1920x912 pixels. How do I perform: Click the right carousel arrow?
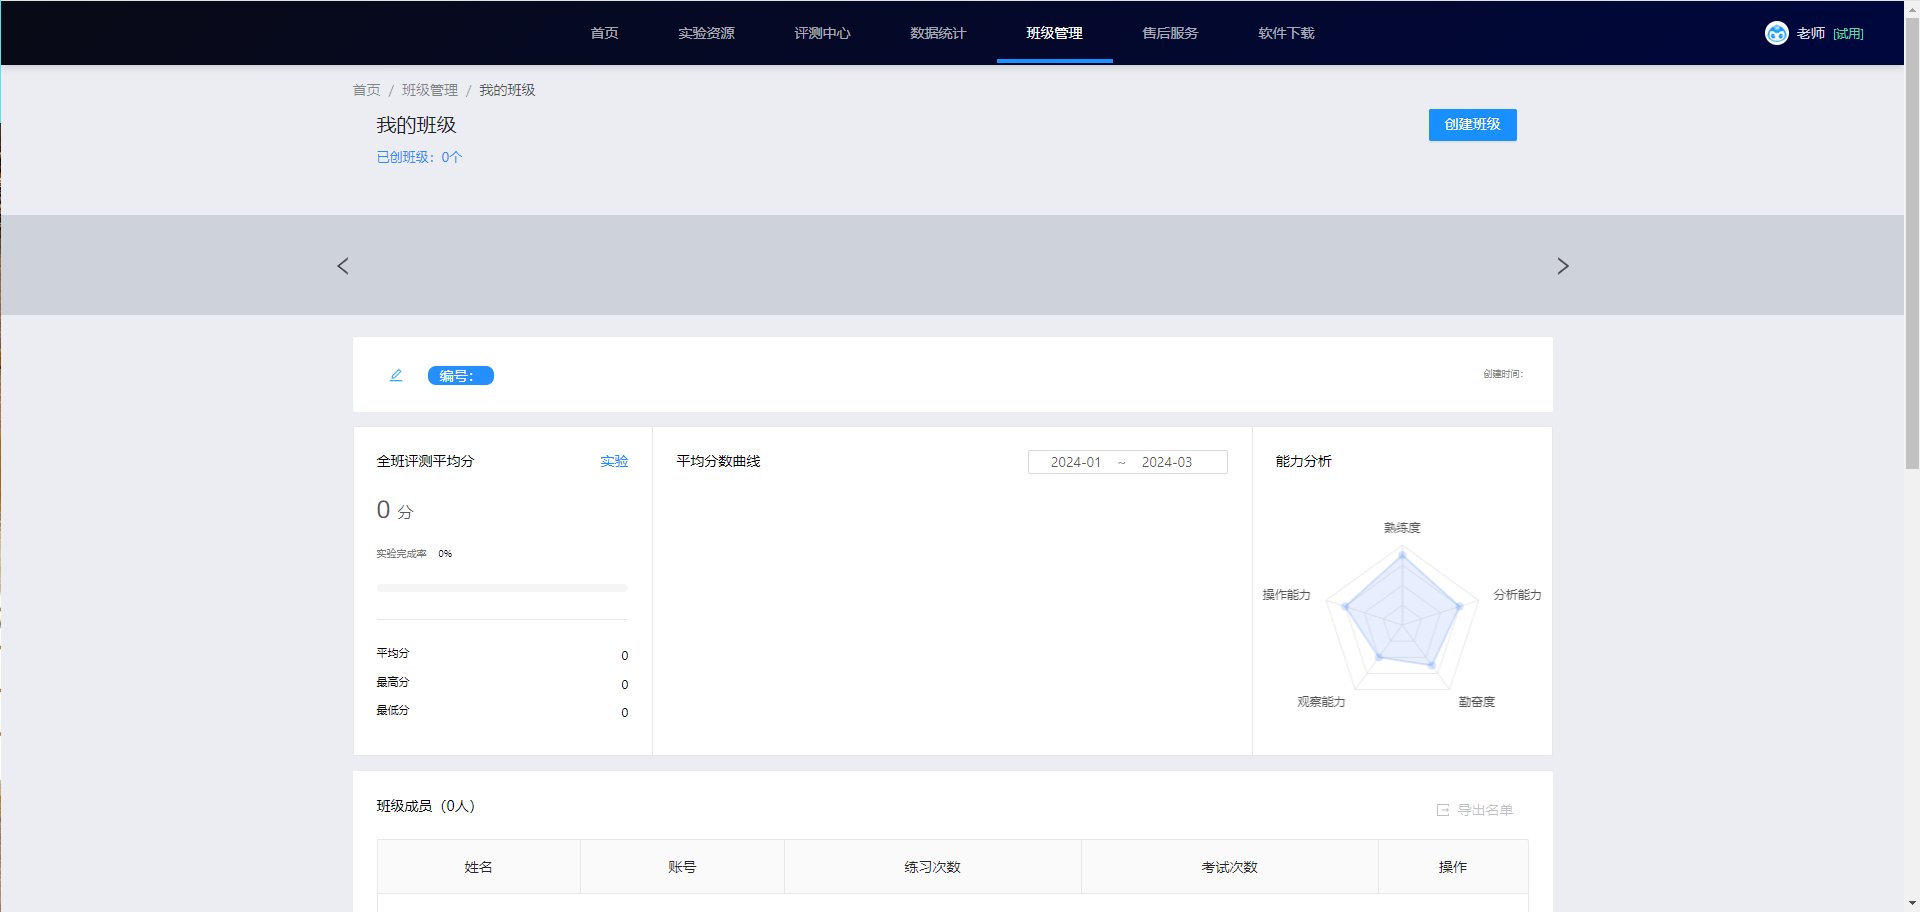[x=1563, y=266]
